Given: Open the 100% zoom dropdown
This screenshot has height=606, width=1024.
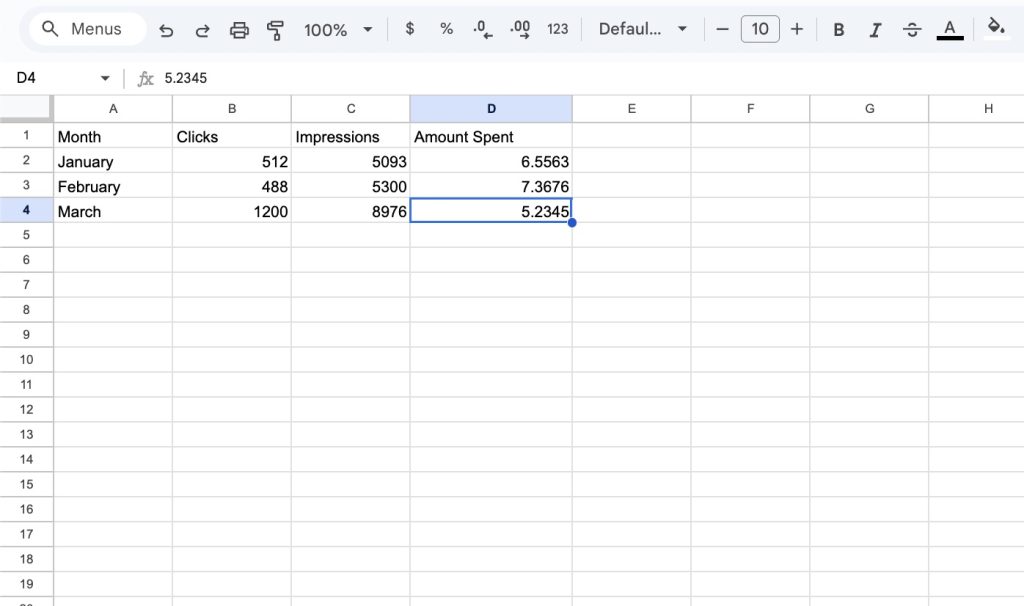Looking at the screenshot, I should click(x=338, y=30).
